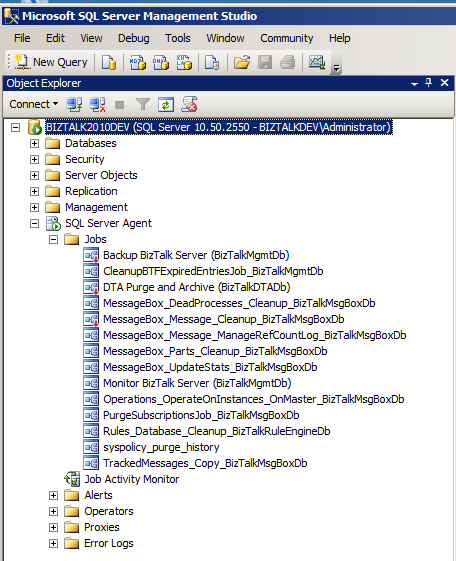Expand the Alerts folder
The image size is (456, 561).
53,496
